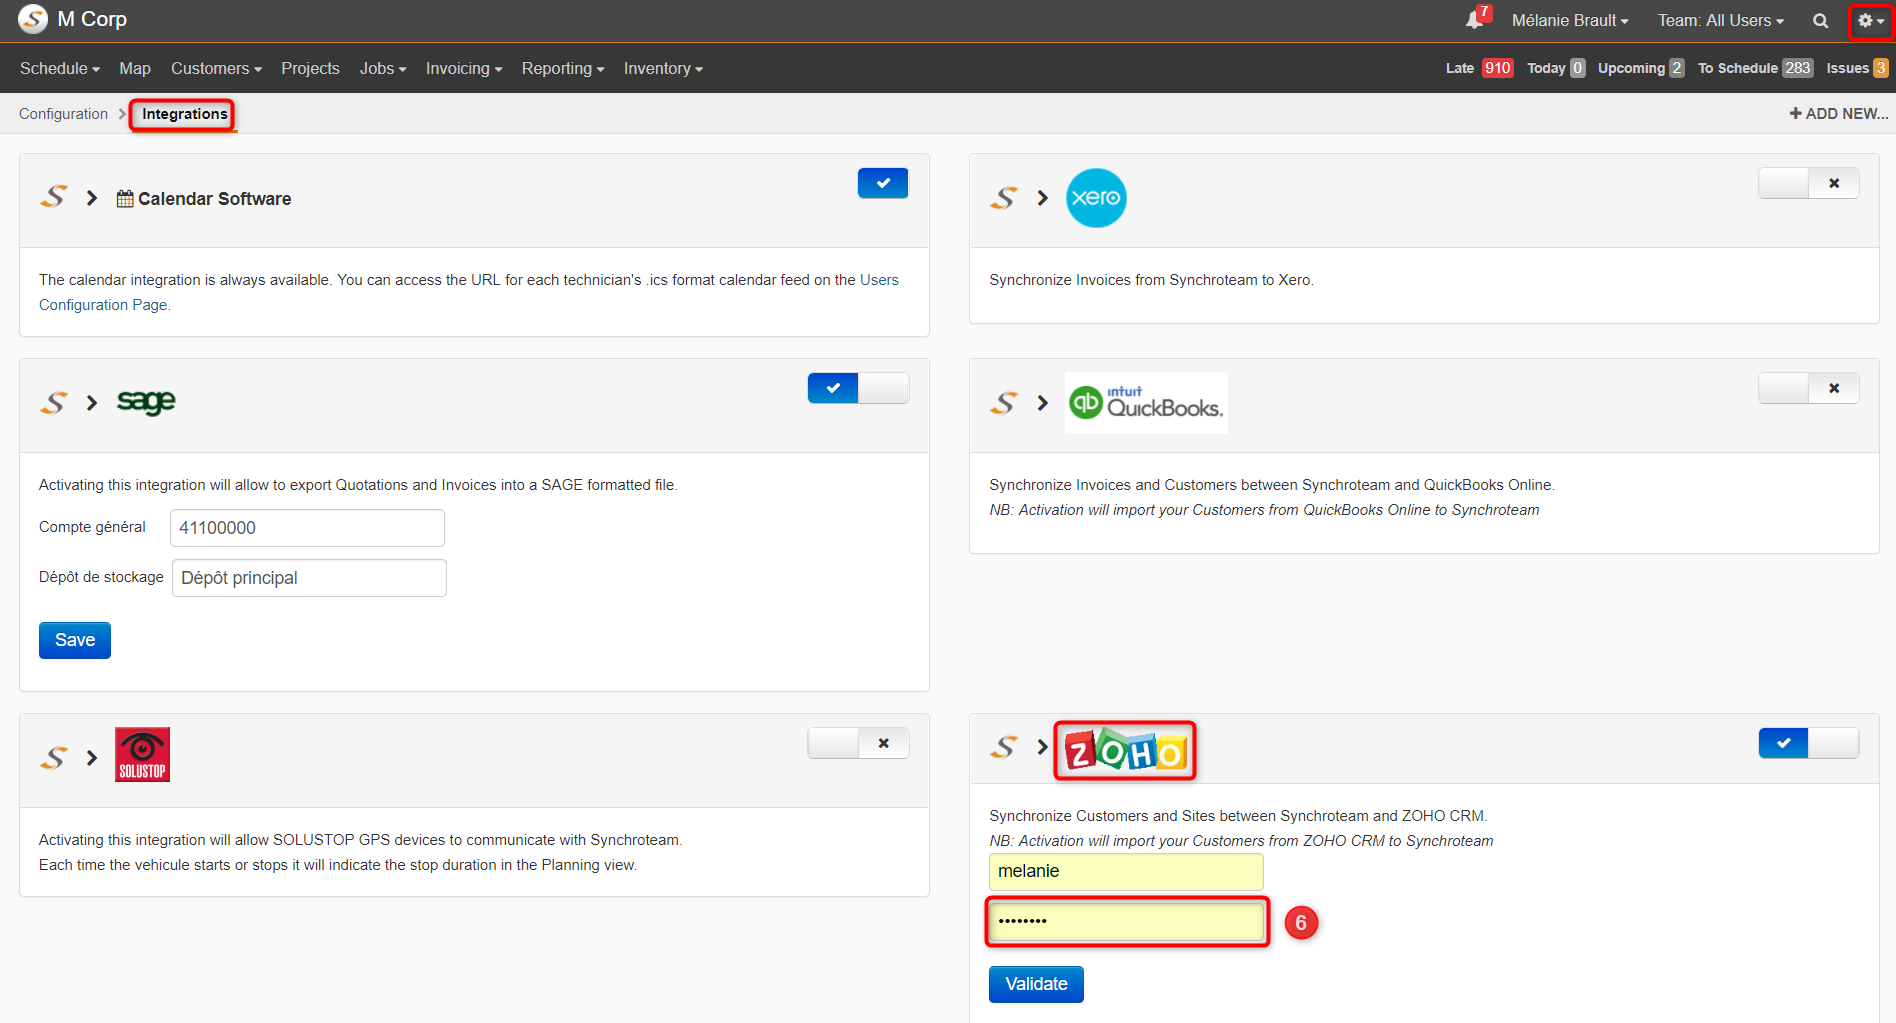Open the Map page
The height and width of the screenshot is (1023, 1896).
pos(135,68)
